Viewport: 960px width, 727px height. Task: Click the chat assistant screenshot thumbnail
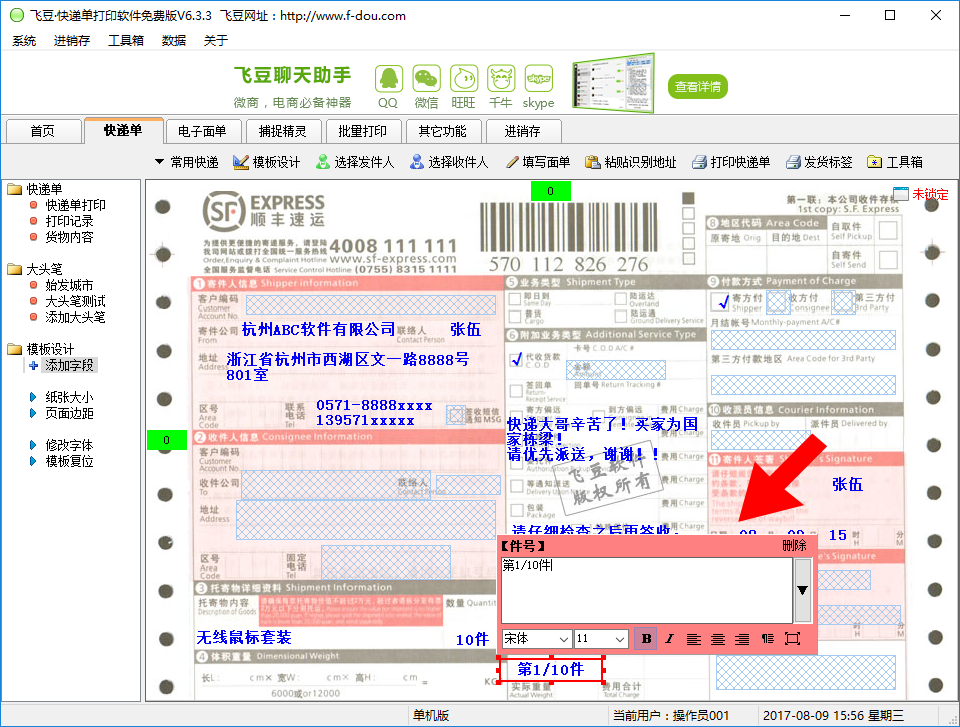pyautogui.click(x=613, y=83)
